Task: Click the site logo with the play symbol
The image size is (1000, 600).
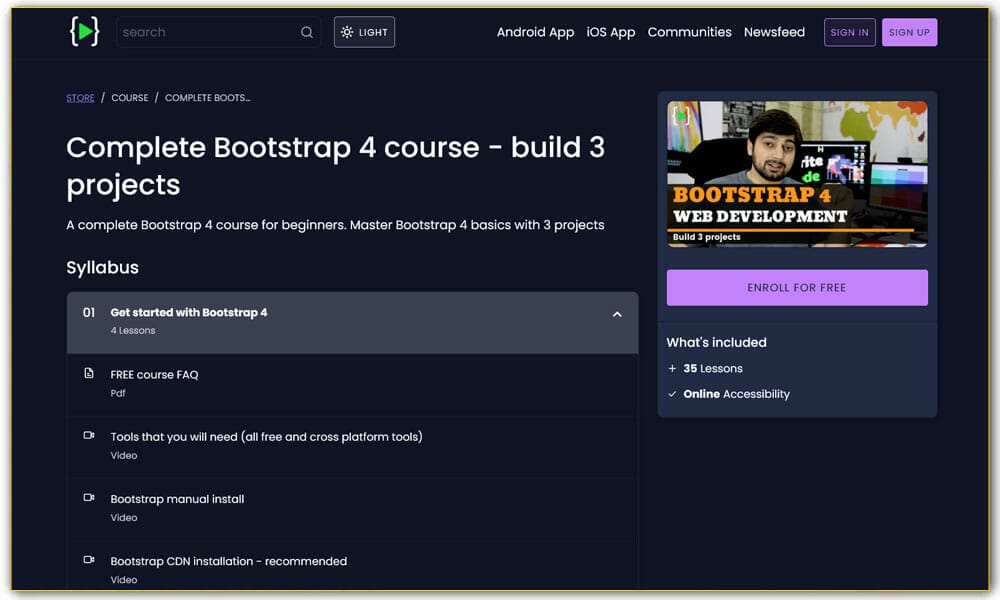Action: tap(85, 31)
